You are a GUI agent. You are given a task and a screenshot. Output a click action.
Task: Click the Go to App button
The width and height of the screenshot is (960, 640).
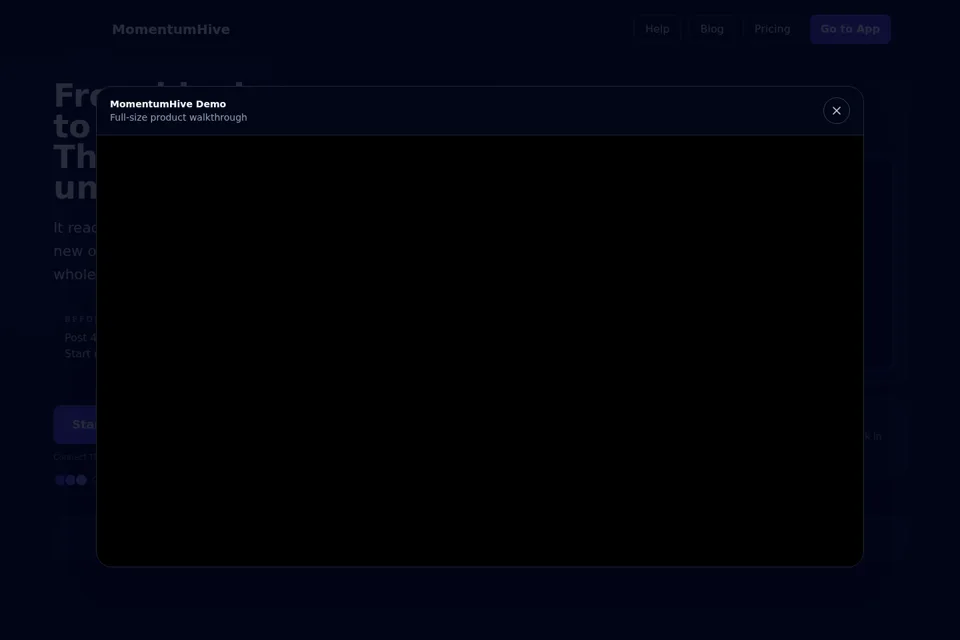(x=850, y=29)
